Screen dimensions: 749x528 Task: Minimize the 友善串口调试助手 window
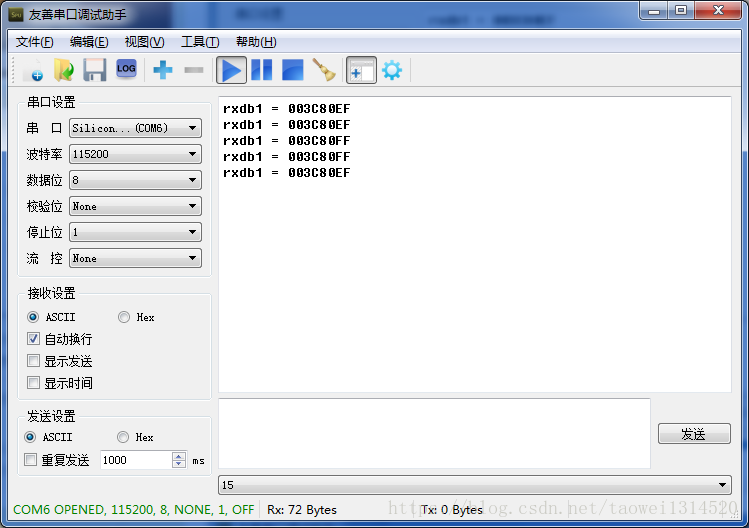[x=654, y=11]
